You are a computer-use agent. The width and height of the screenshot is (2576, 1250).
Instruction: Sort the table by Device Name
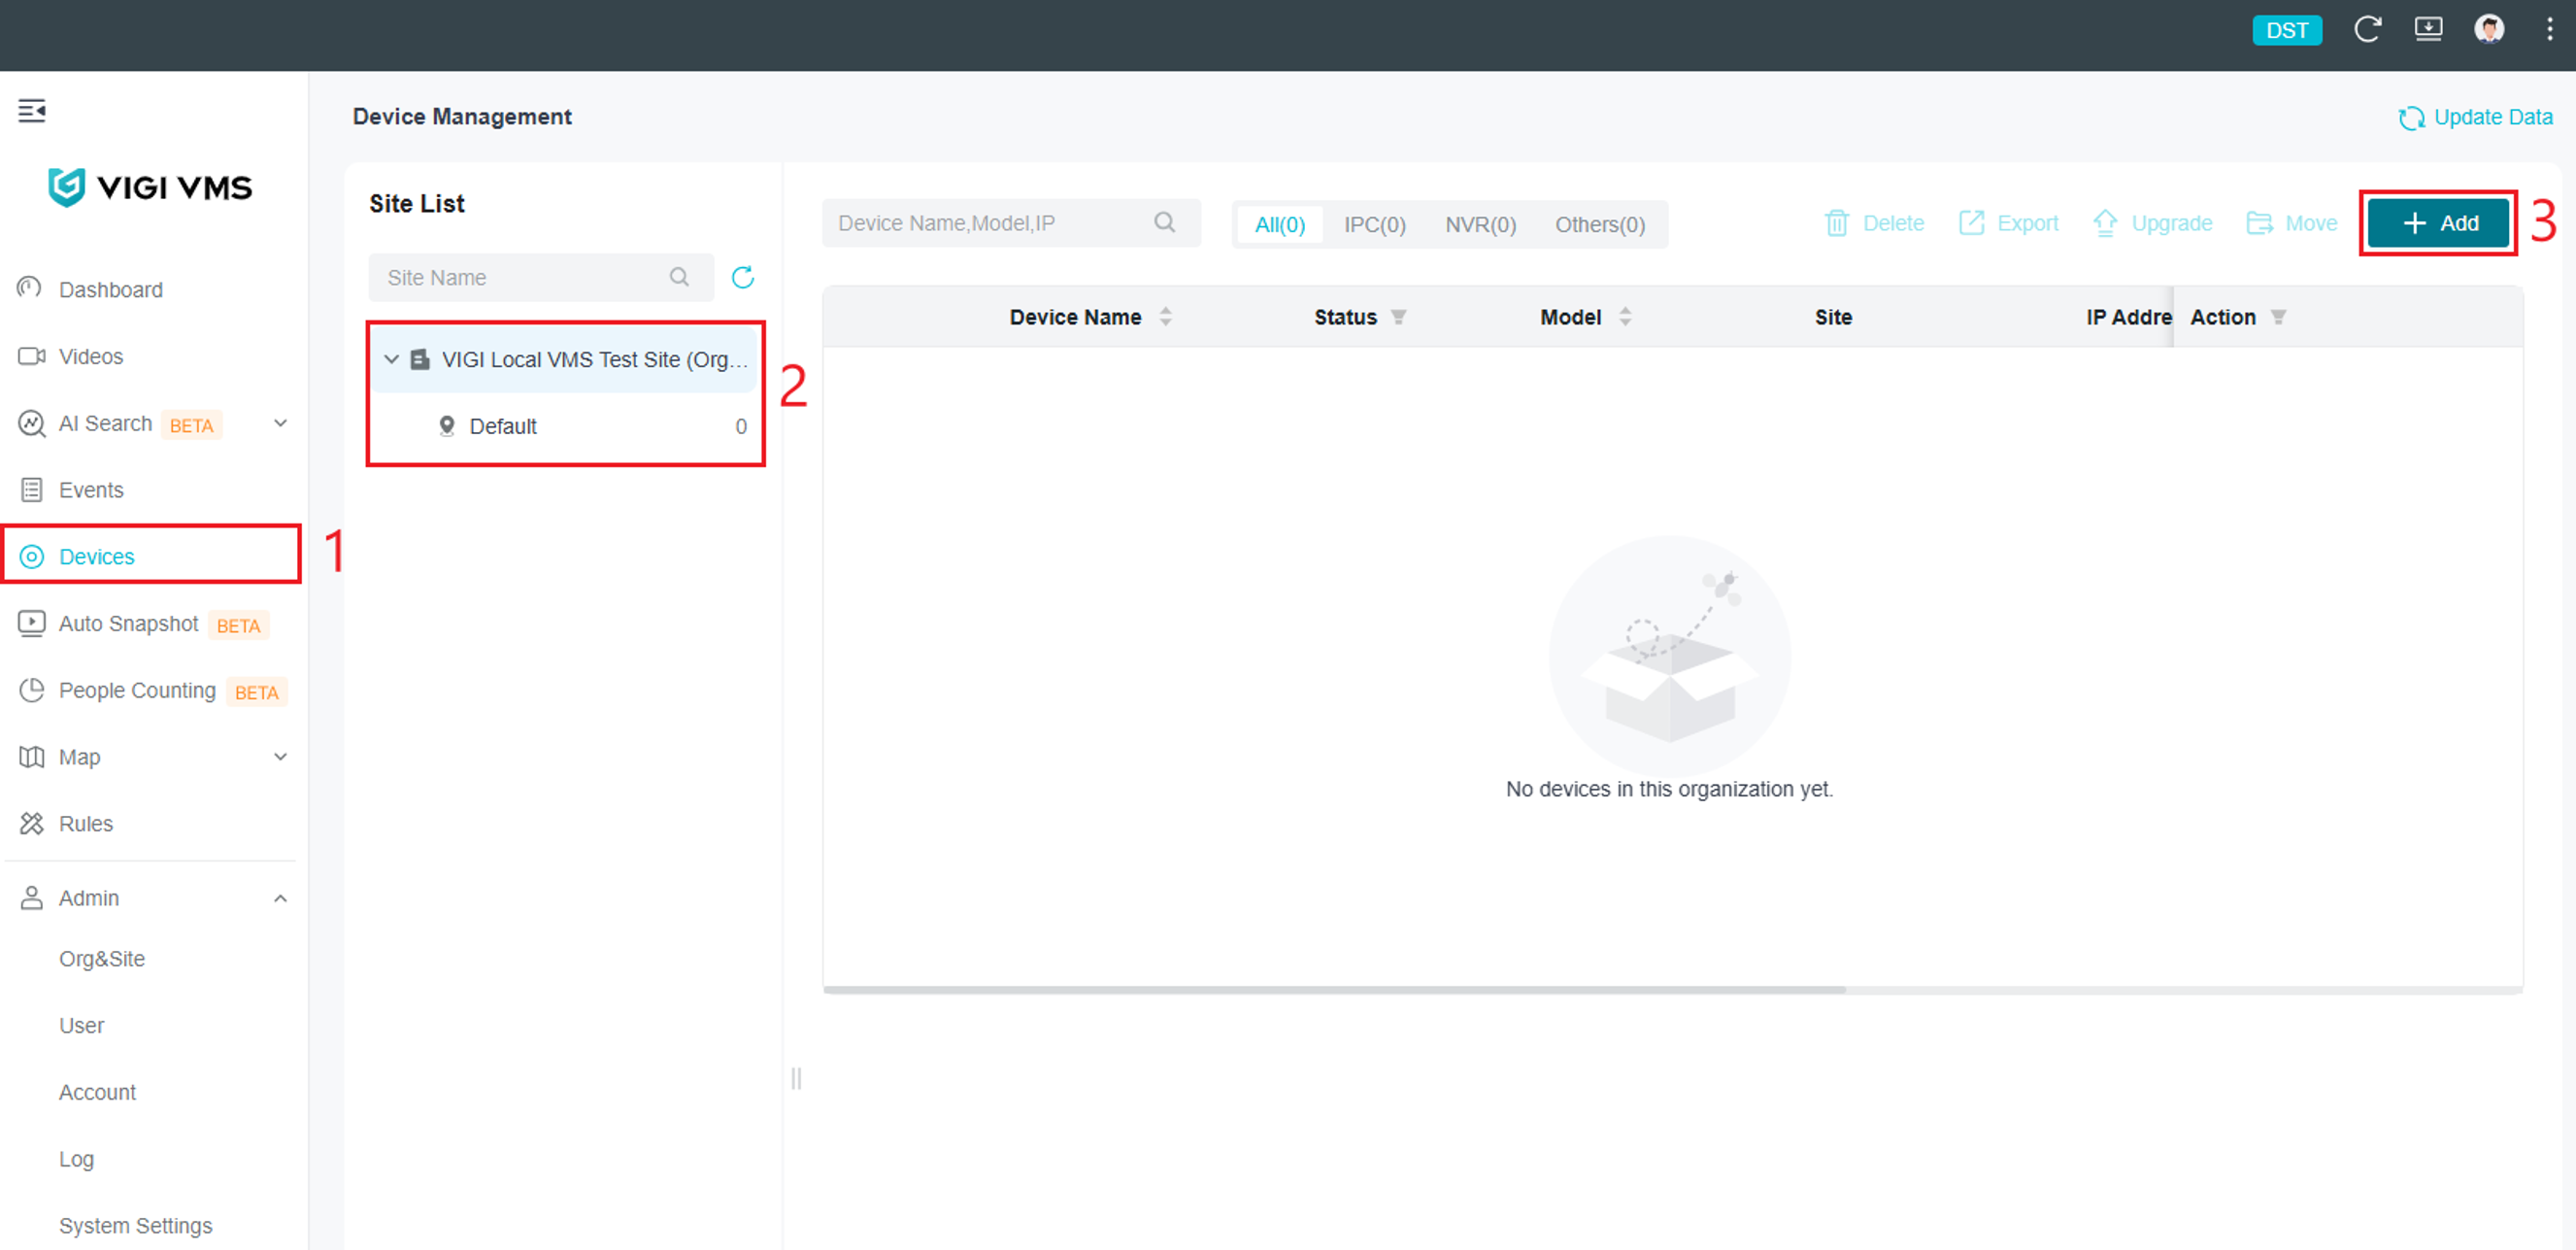(x=1165, y=317)
